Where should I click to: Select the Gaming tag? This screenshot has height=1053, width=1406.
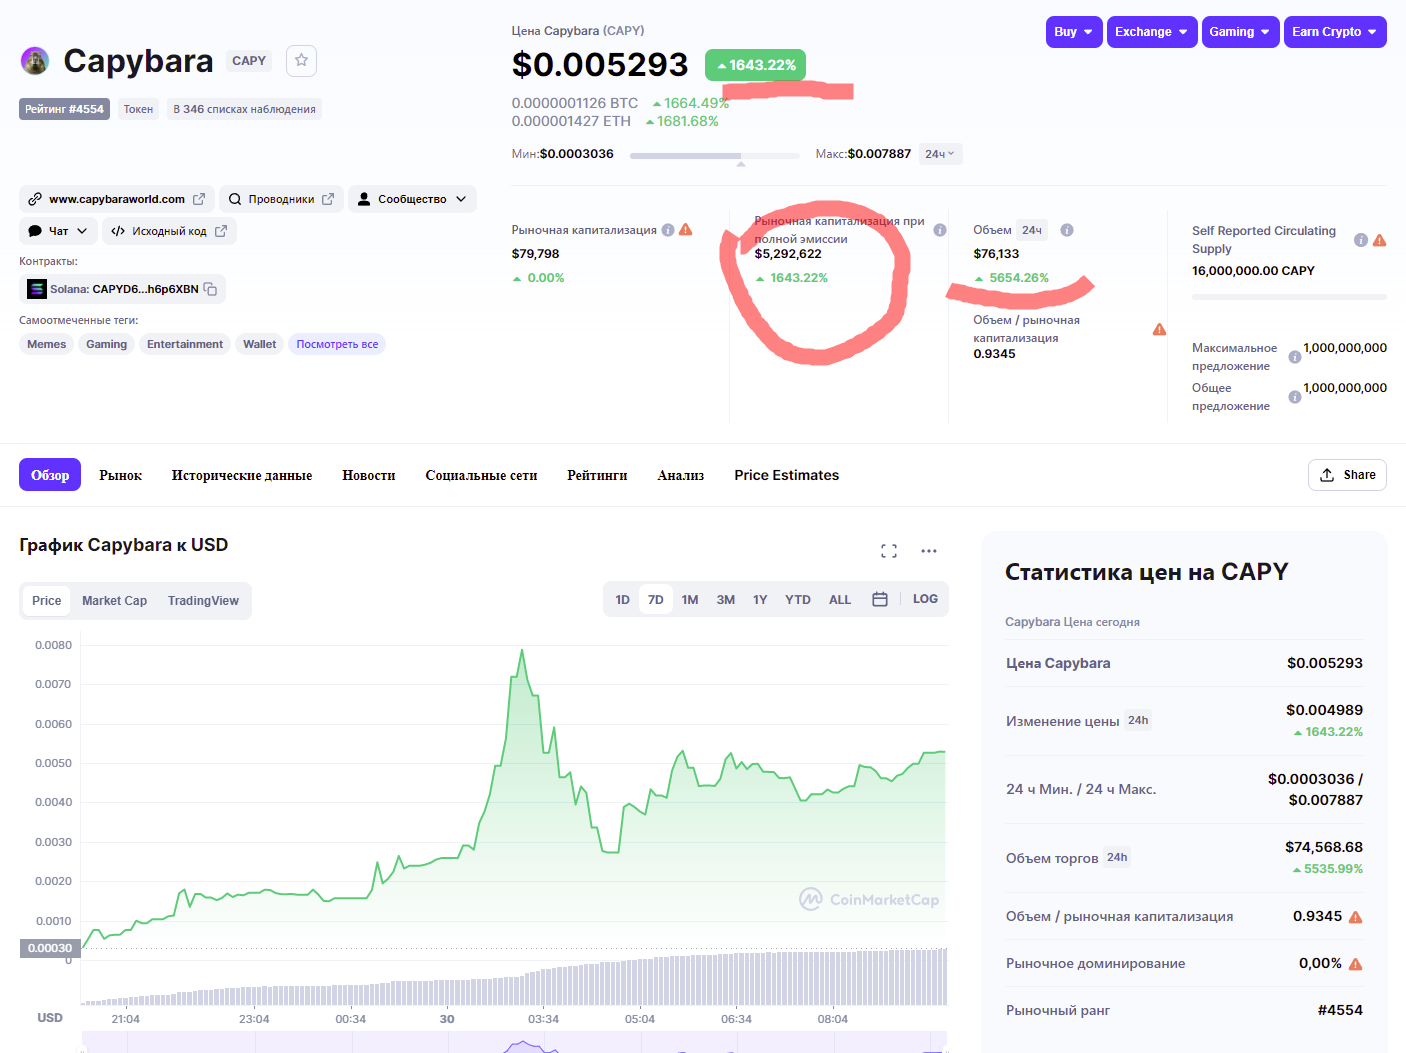click(x=106, y=344)
